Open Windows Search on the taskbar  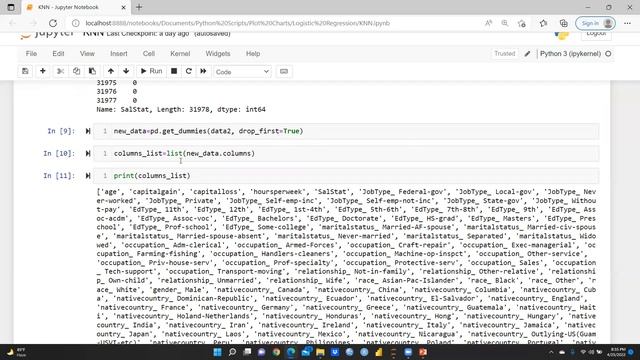pos(232,352)
